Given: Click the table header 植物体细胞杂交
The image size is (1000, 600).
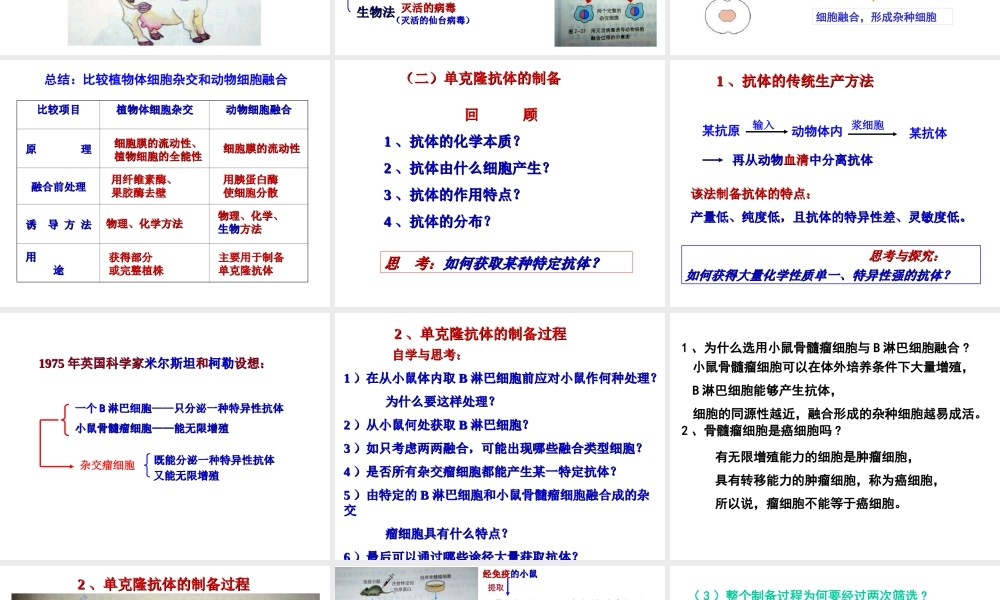Looking at the screenshot, I should point(154,110).
